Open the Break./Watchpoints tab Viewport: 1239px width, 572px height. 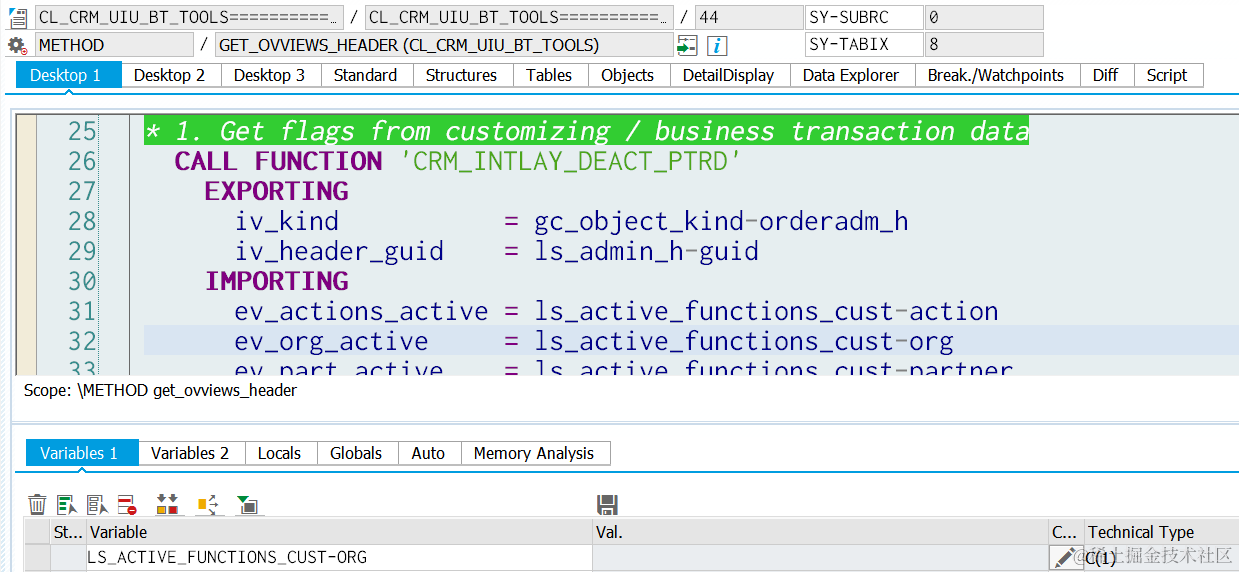pyautogui.click(x=996, y=75)
